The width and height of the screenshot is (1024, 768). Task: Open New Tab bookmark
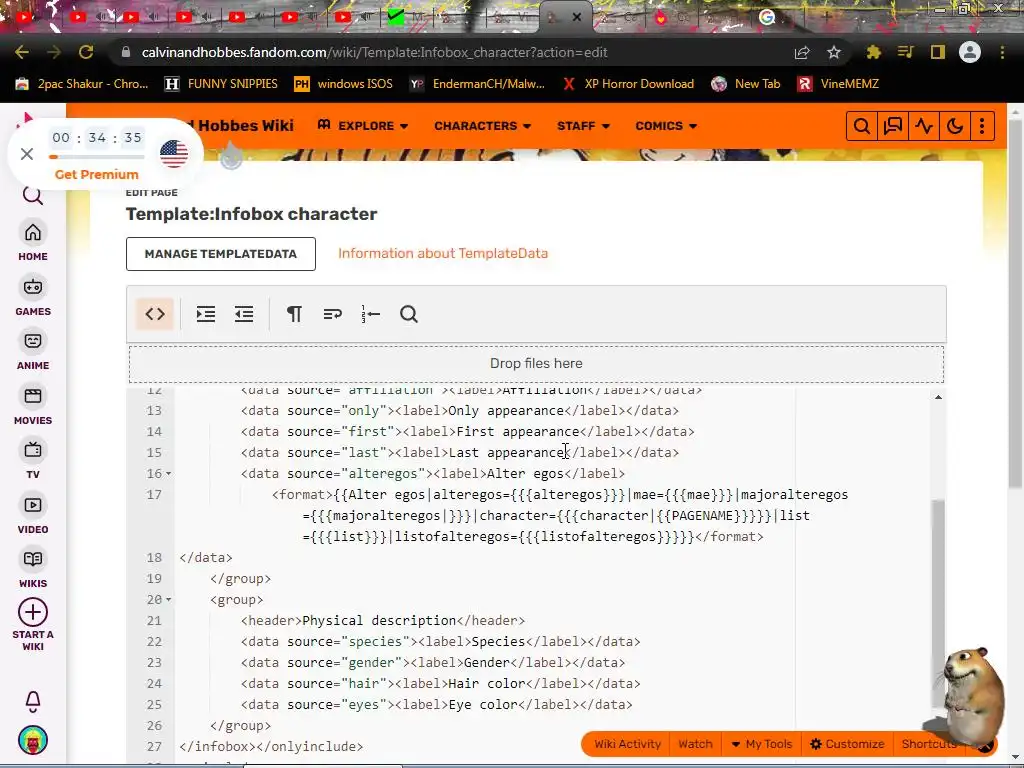pyautogui.click(x=746, y=84)
